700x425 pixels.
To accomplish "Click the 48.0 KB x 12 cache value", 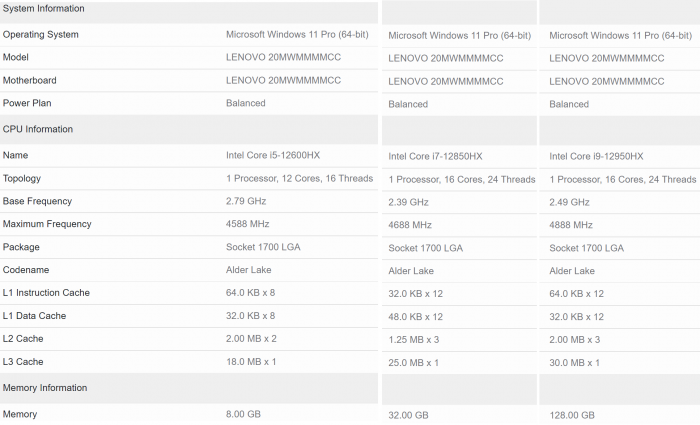I will 415,316.
